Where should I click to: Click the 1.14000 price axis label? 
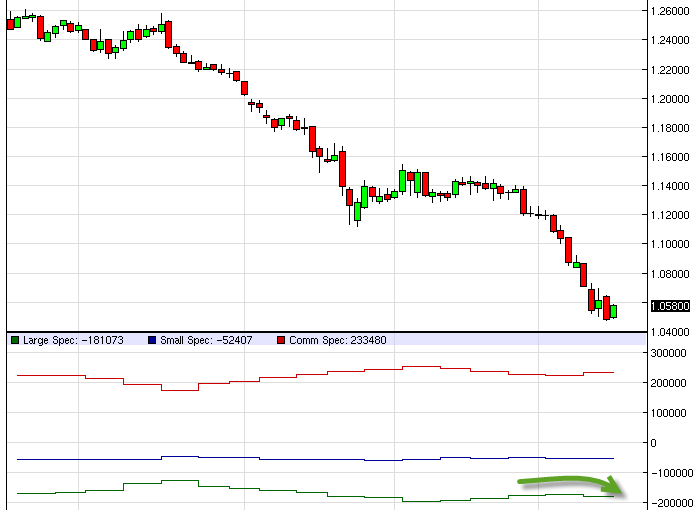pyautogui.click(x=670, y=186)
